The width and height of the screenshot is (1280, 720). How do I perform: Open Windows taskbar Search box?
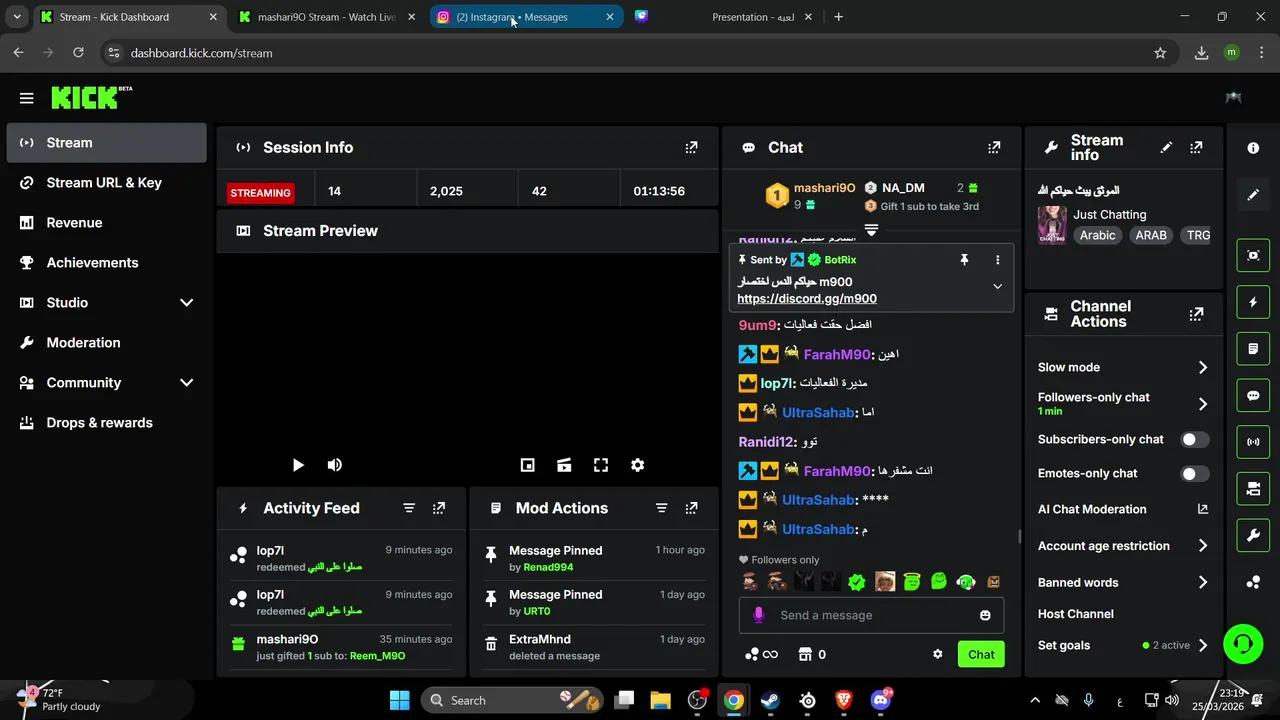[513, 700]
